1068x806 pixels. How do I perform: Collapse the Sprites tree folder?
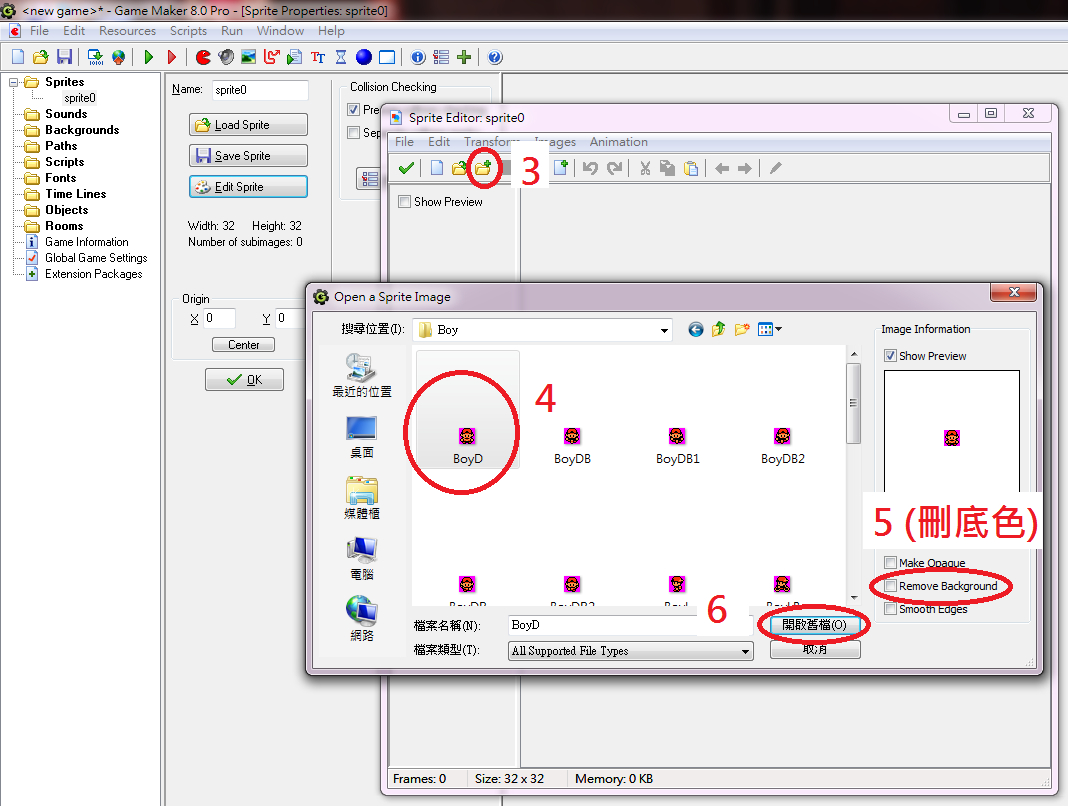(x=13, y=82)
